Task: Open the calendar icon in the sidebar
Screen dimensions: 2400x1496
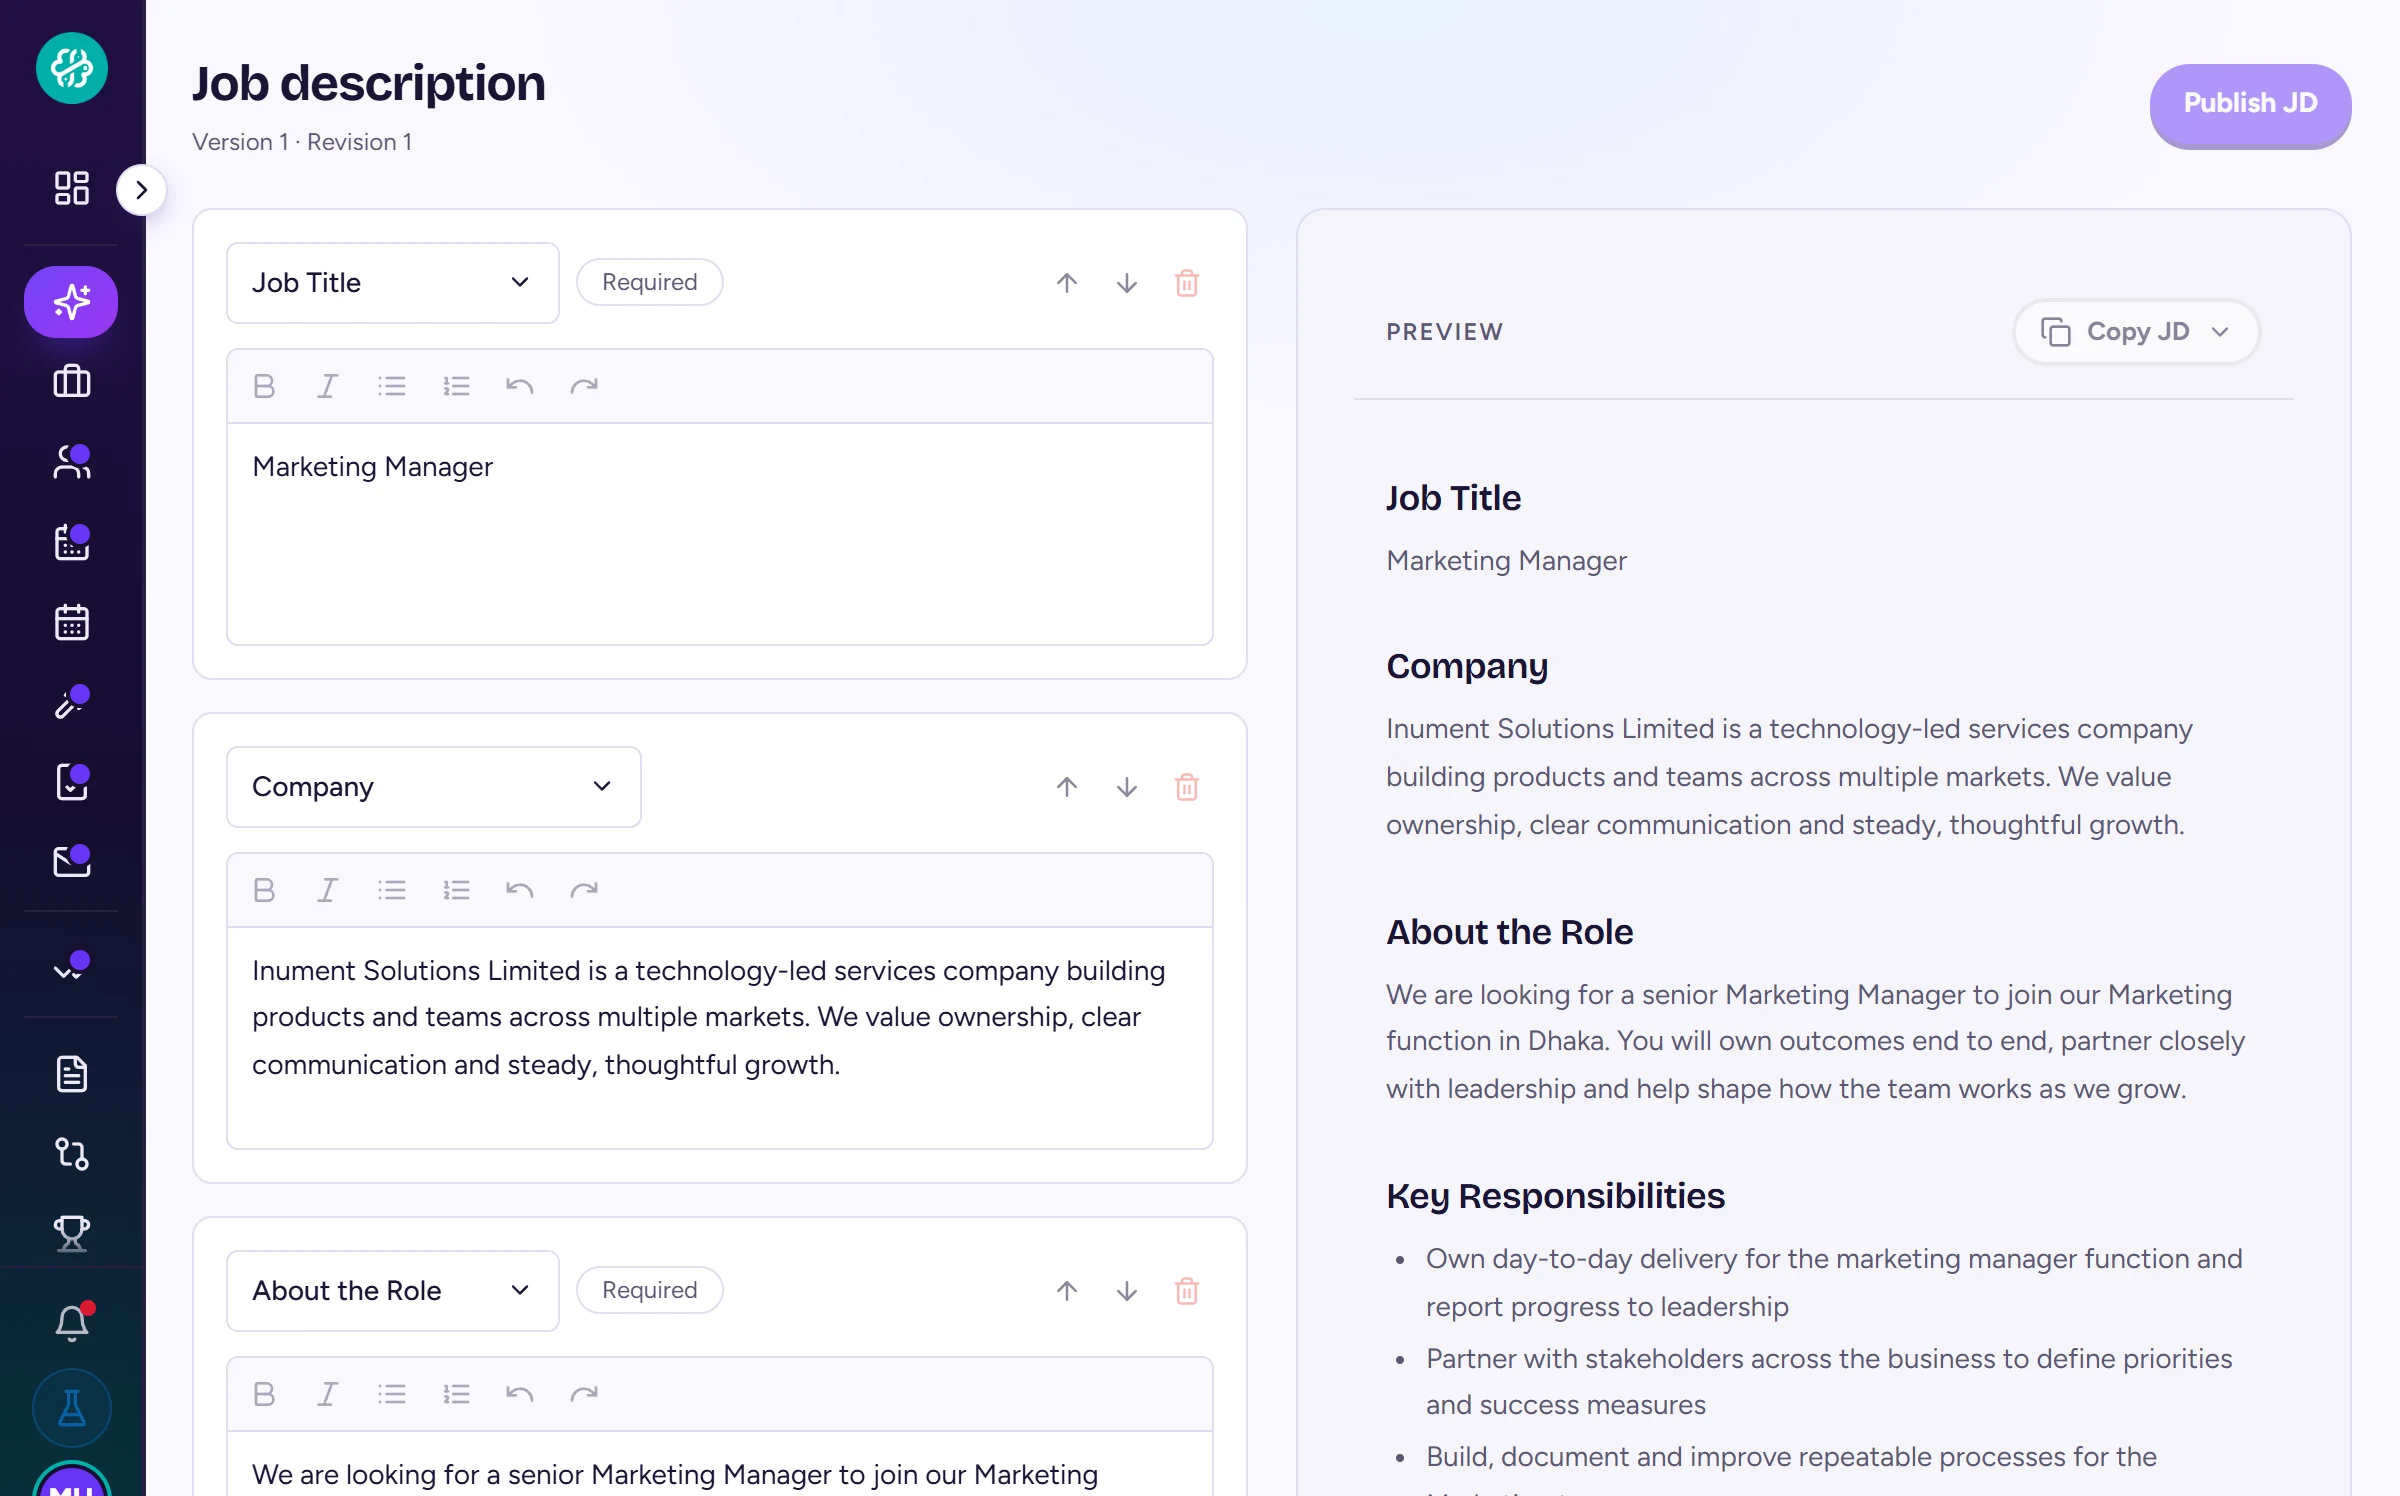Action: 72,622
